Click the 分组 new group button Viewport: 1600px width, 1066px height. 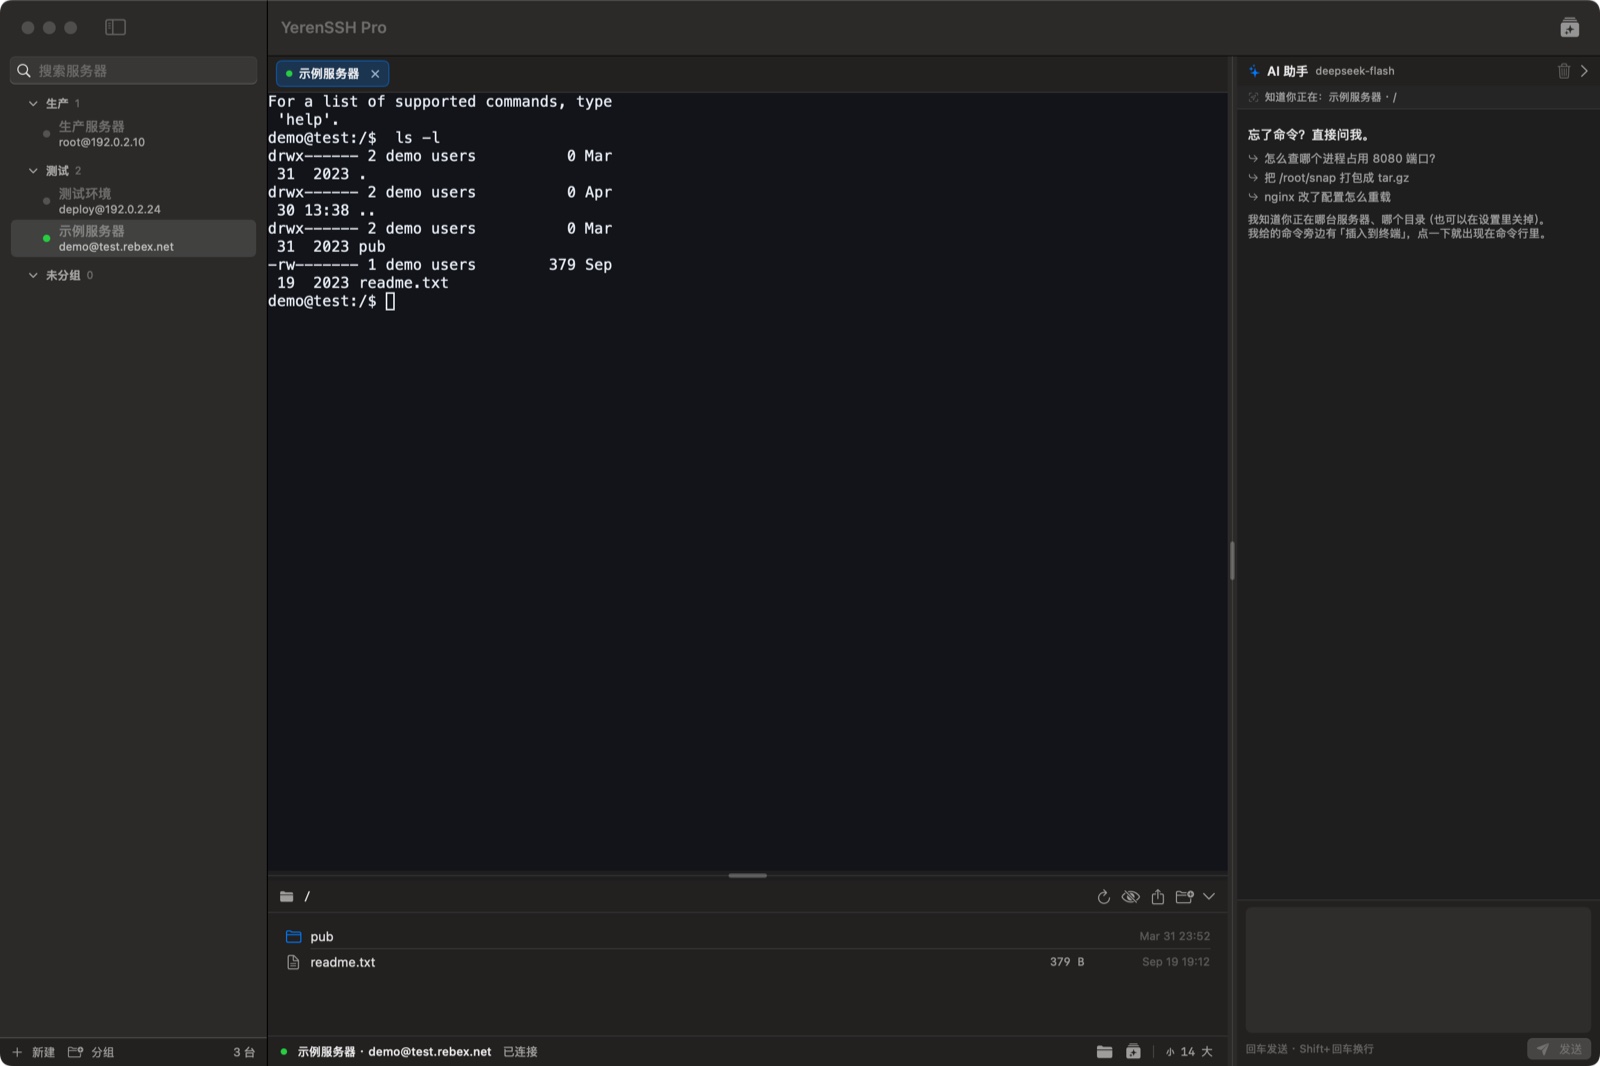coord(90,1052)
